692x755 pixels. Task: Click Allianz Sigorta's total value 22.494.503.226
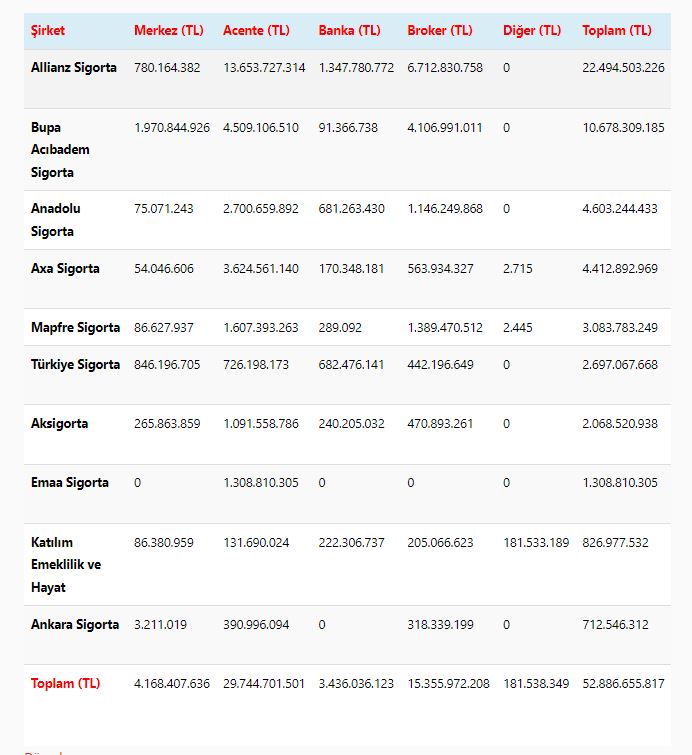tap(623, 68)
